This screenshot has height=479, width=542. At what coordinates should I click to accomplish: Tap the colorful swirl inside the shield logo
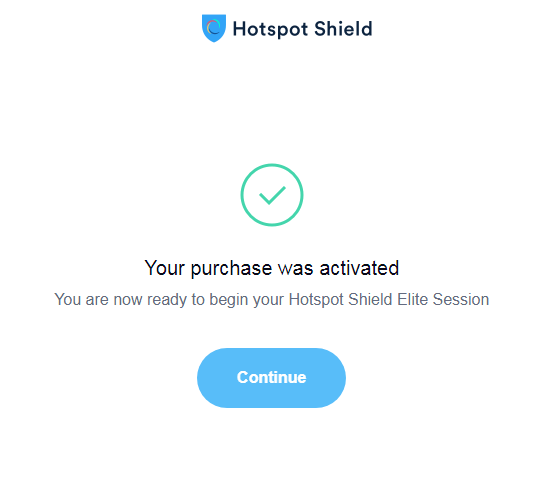pos(214,27)
